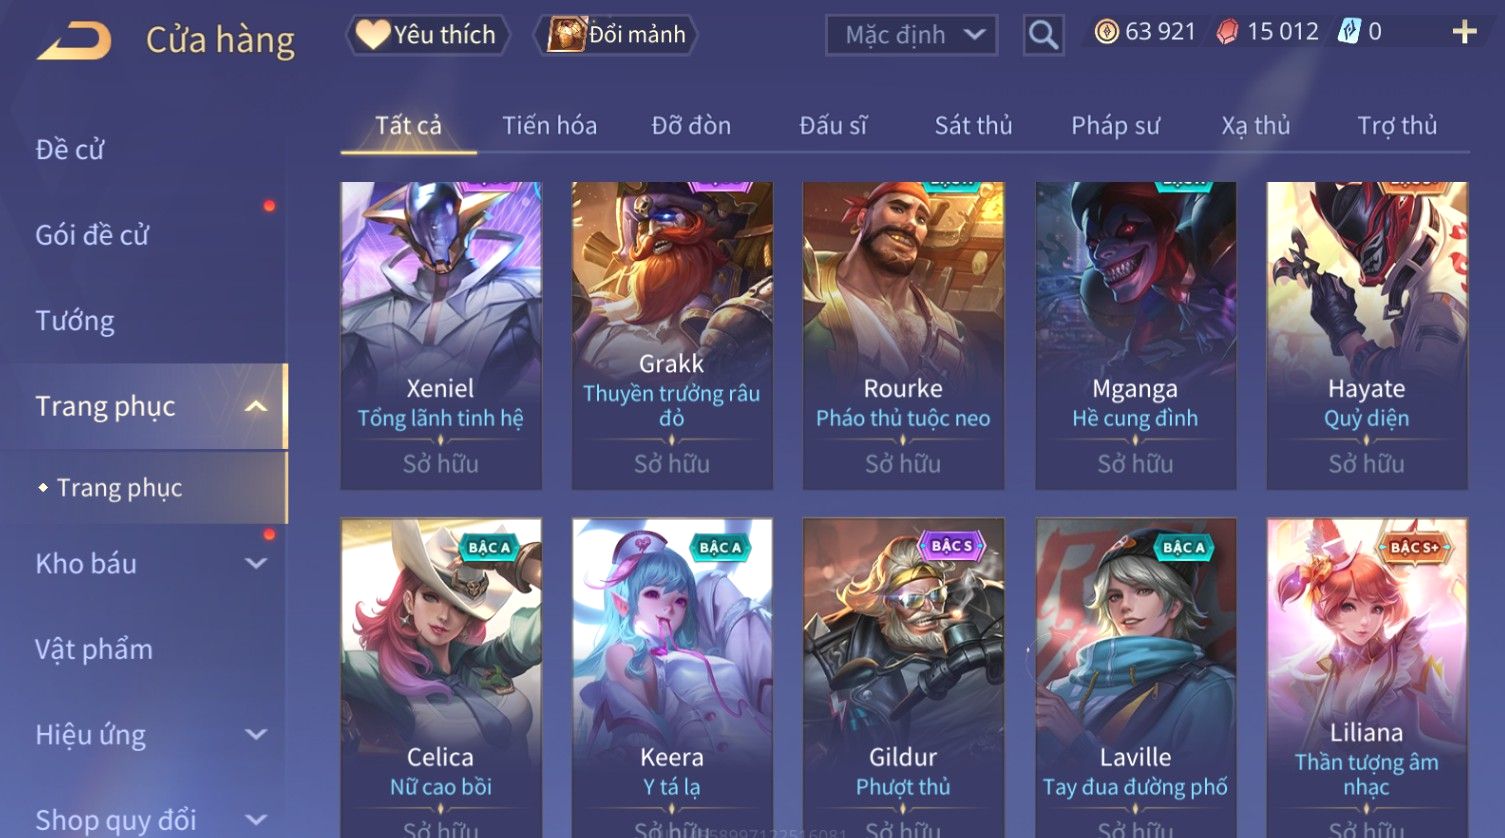The height and width of the screenshot is (838, 1505).
Task: Click the plus icon to add currency
Action: pos(1464,33)
